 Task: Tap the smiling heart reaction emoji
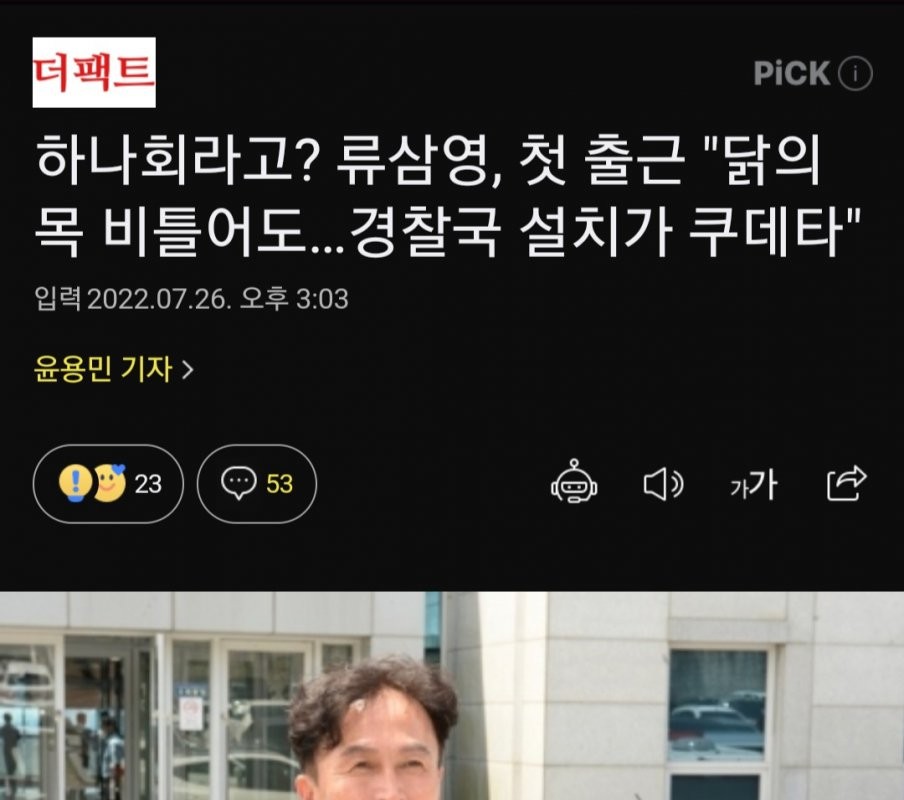(110, 483)
